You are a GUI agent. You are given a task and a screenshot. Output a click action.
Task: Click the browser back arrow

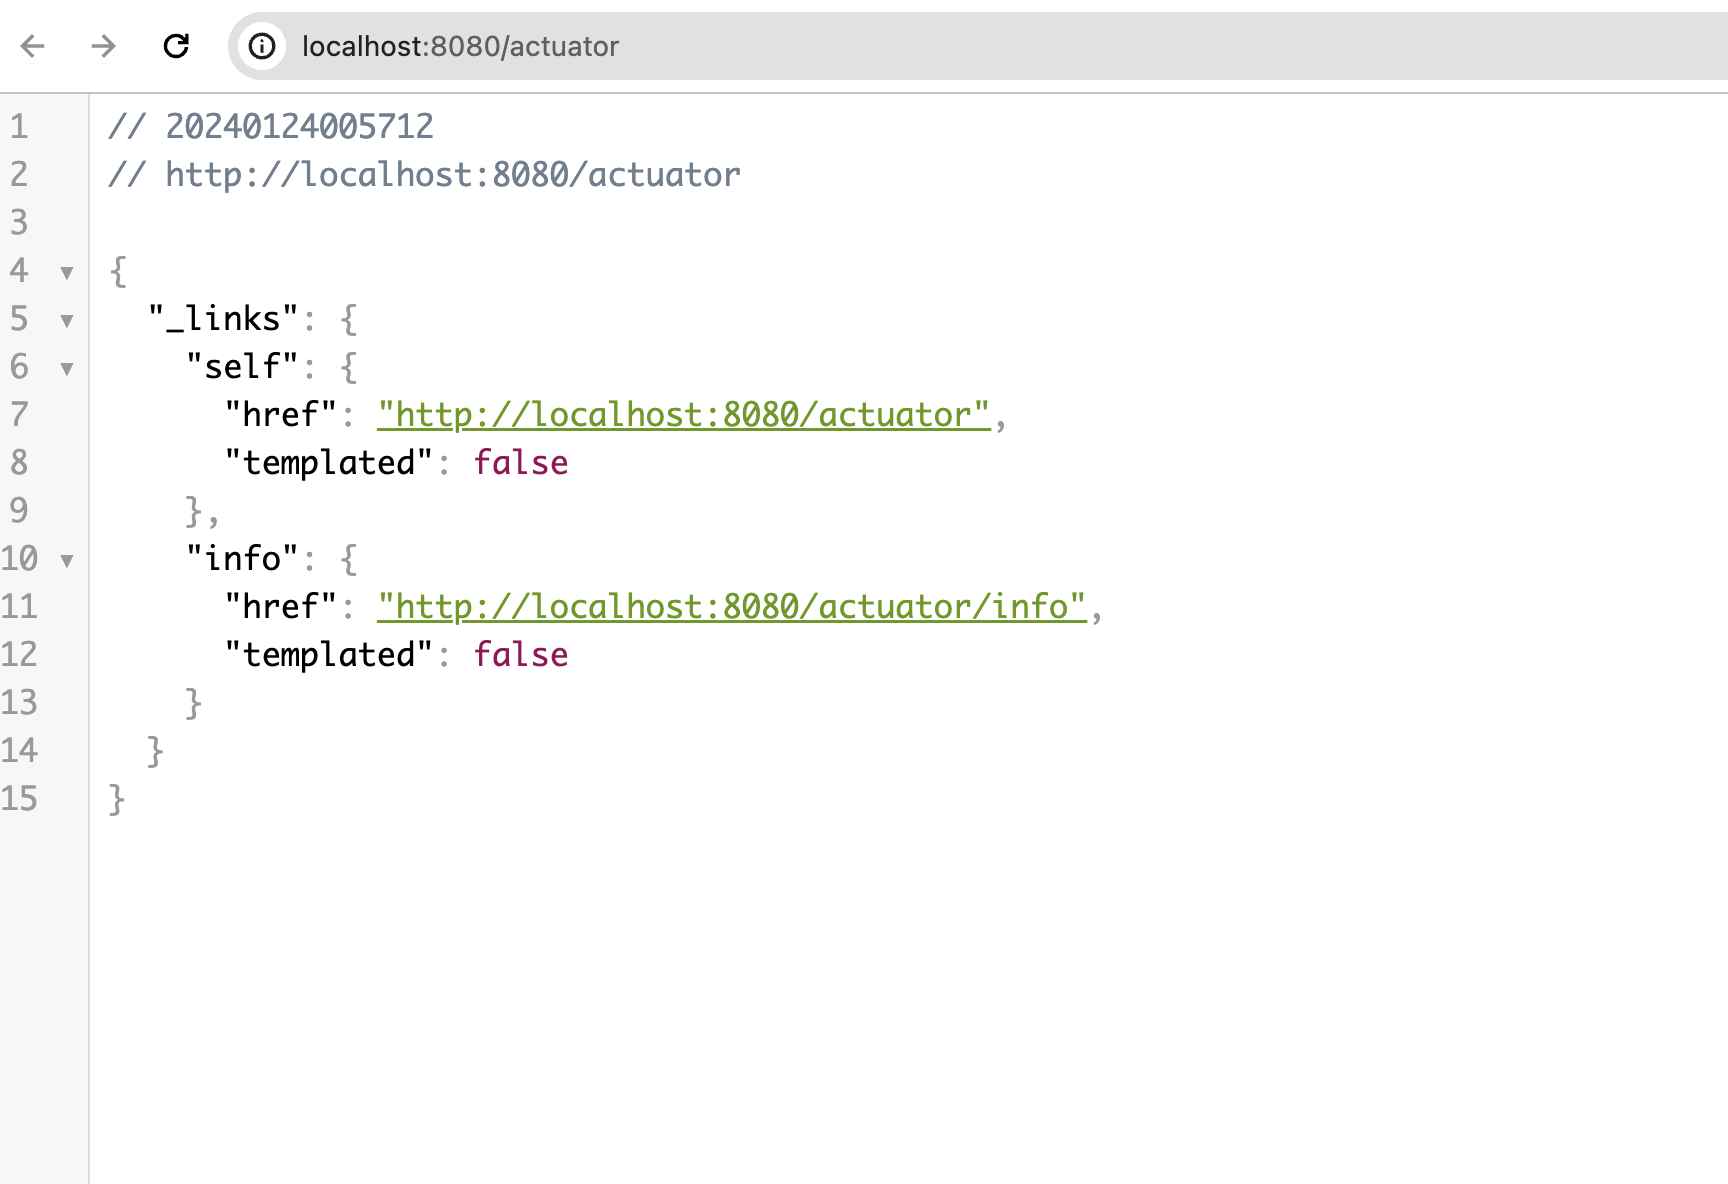[x=33, y=46]
